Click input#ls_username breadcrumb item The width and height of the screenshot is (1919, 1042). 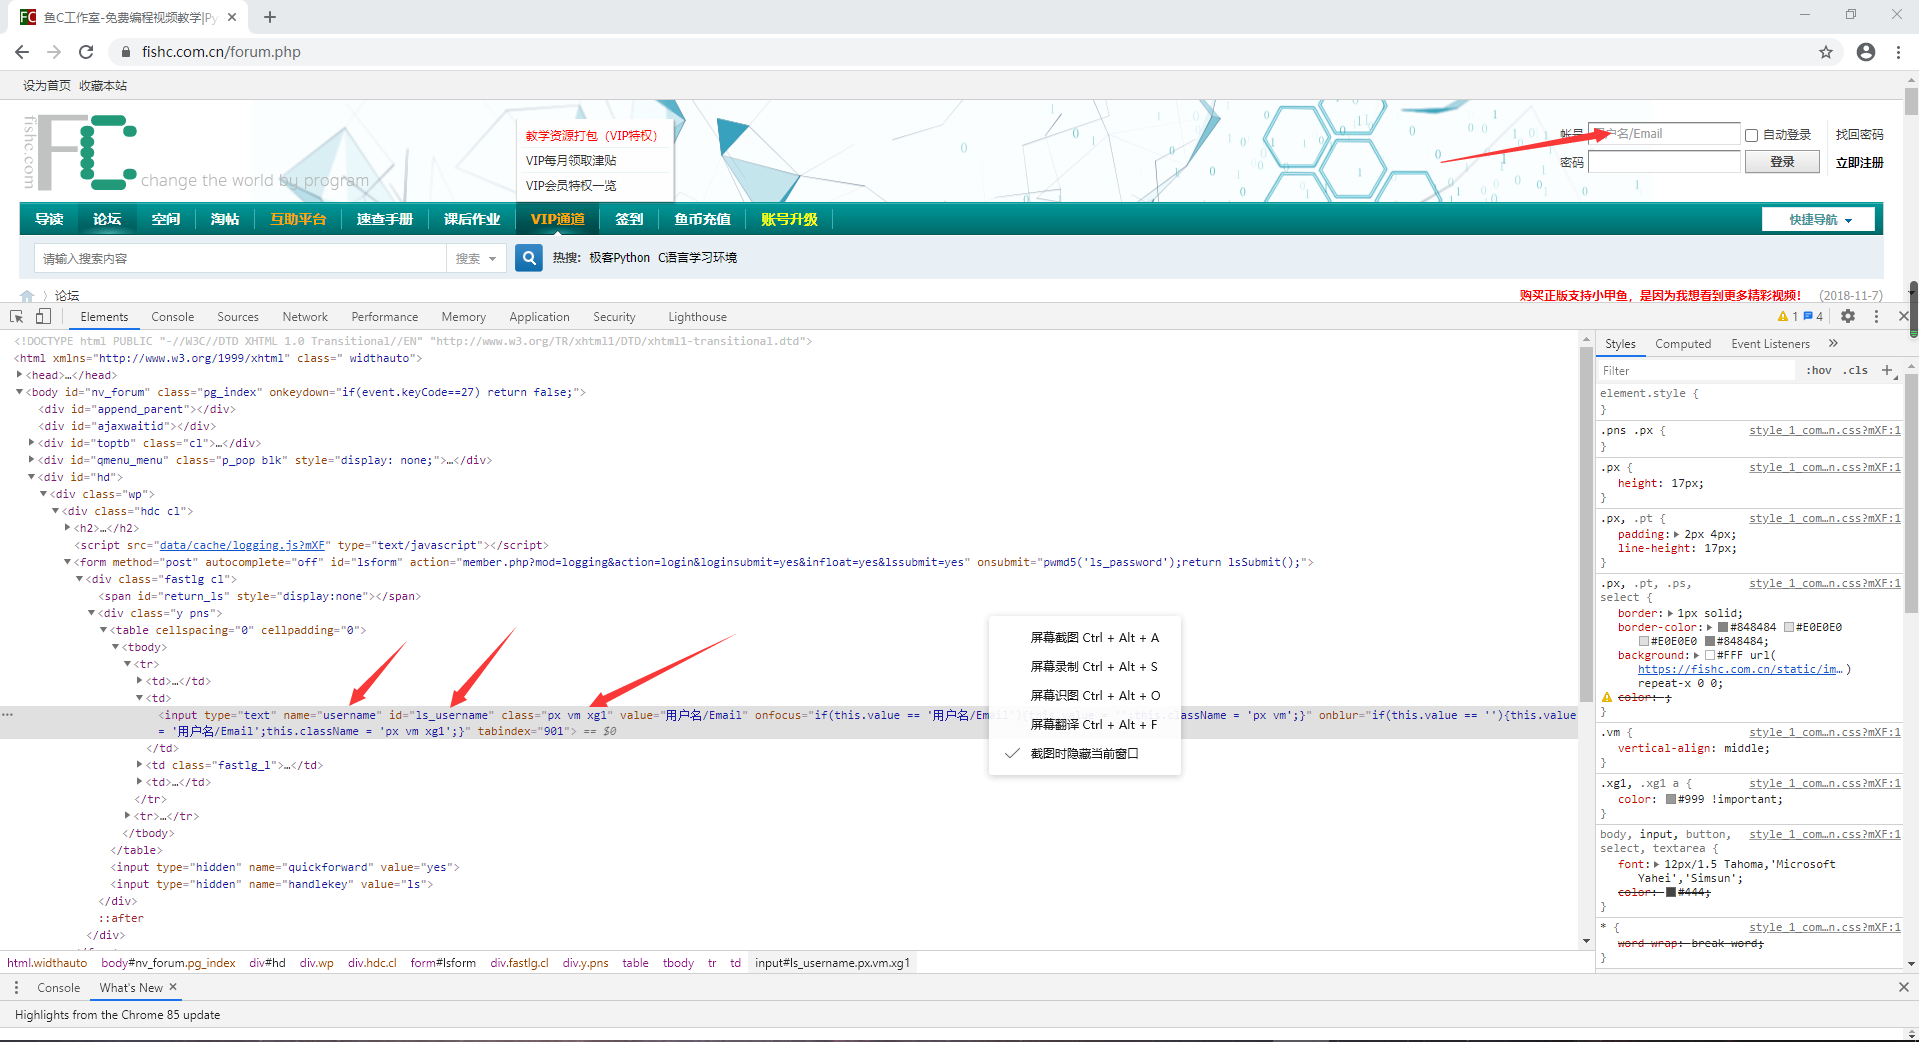click(x=832, y=963)
